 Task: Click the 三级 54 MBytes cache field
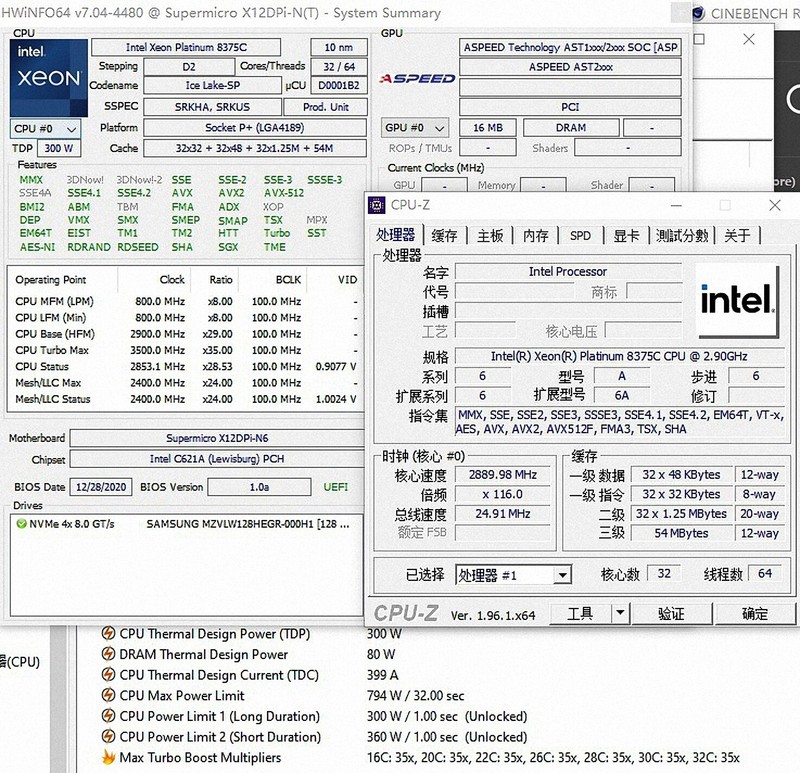click(682, 533)
